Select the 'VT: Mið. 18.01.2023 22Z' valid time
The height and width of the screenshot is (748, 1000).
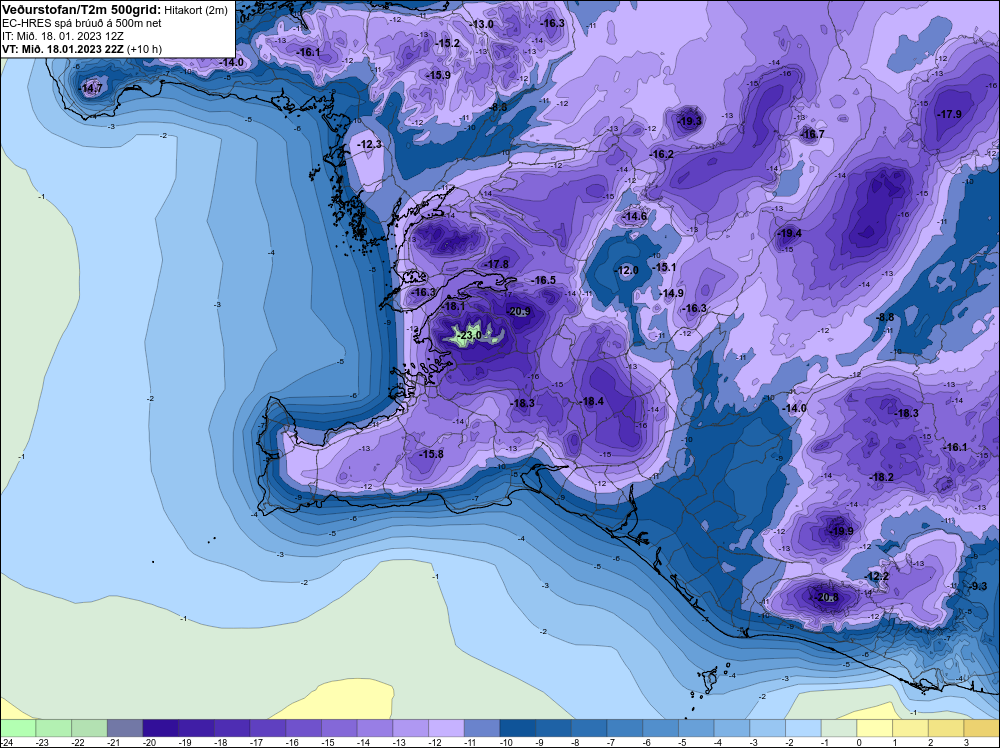(x=63, y=48)
